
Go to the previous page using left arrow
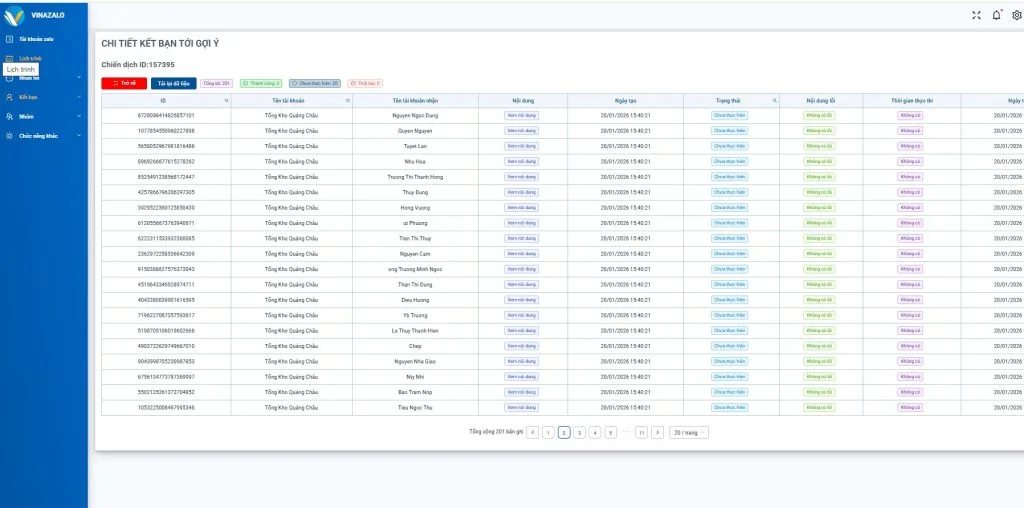pos(532,432)
